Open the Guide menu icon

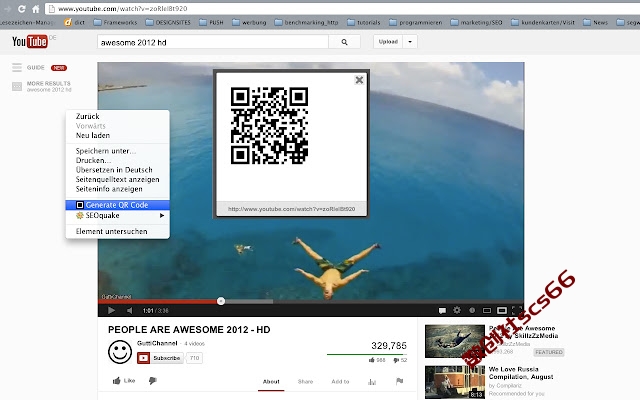point(17,67)
